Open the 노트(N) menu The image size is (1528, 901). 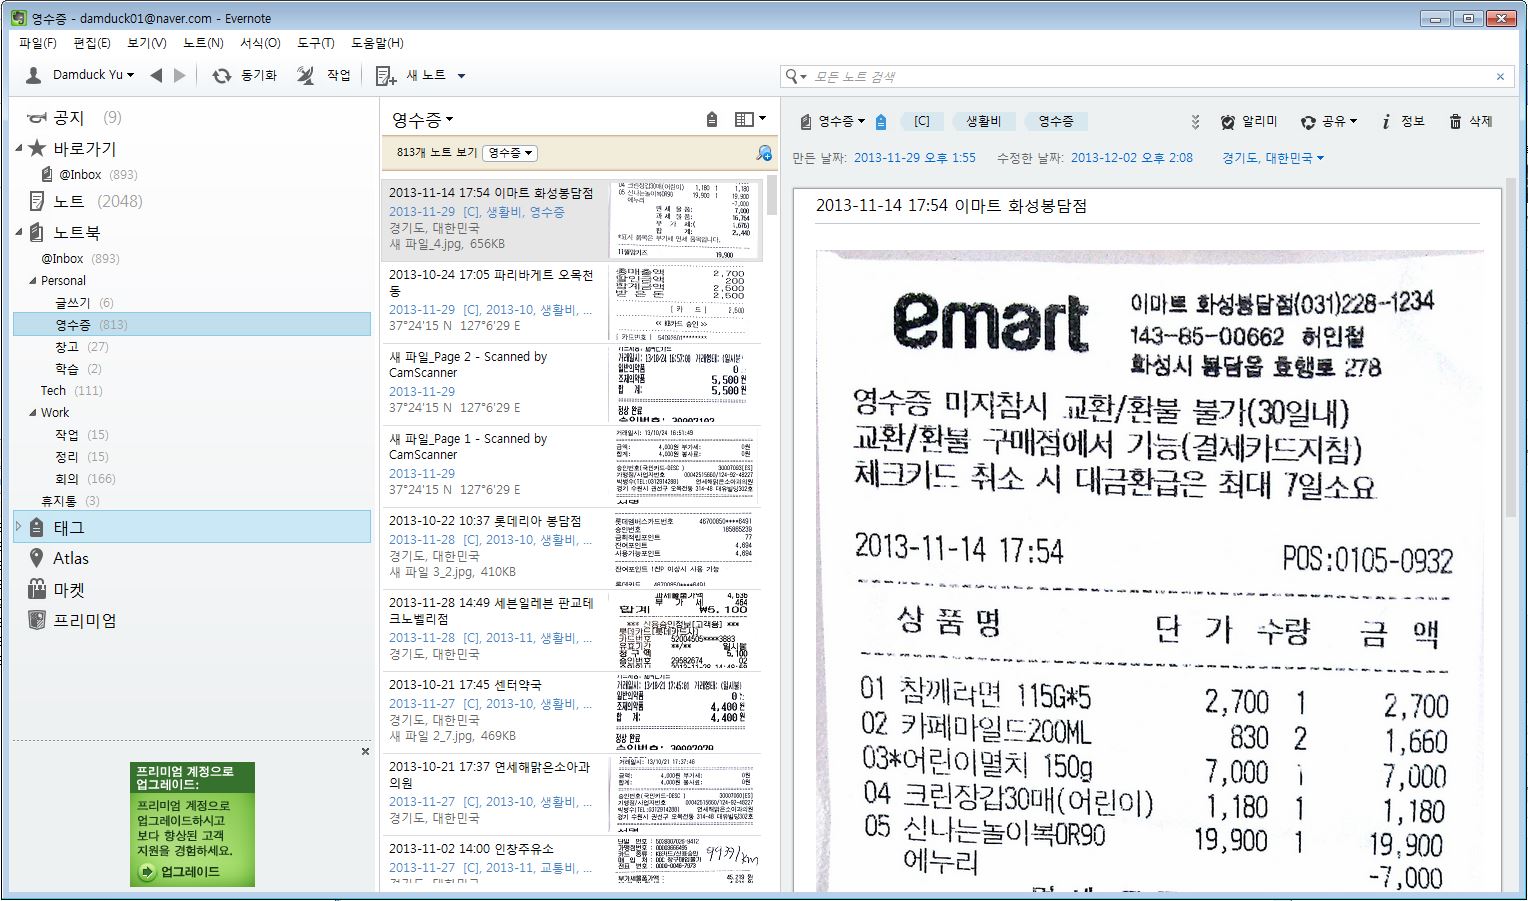pos(203,43)
